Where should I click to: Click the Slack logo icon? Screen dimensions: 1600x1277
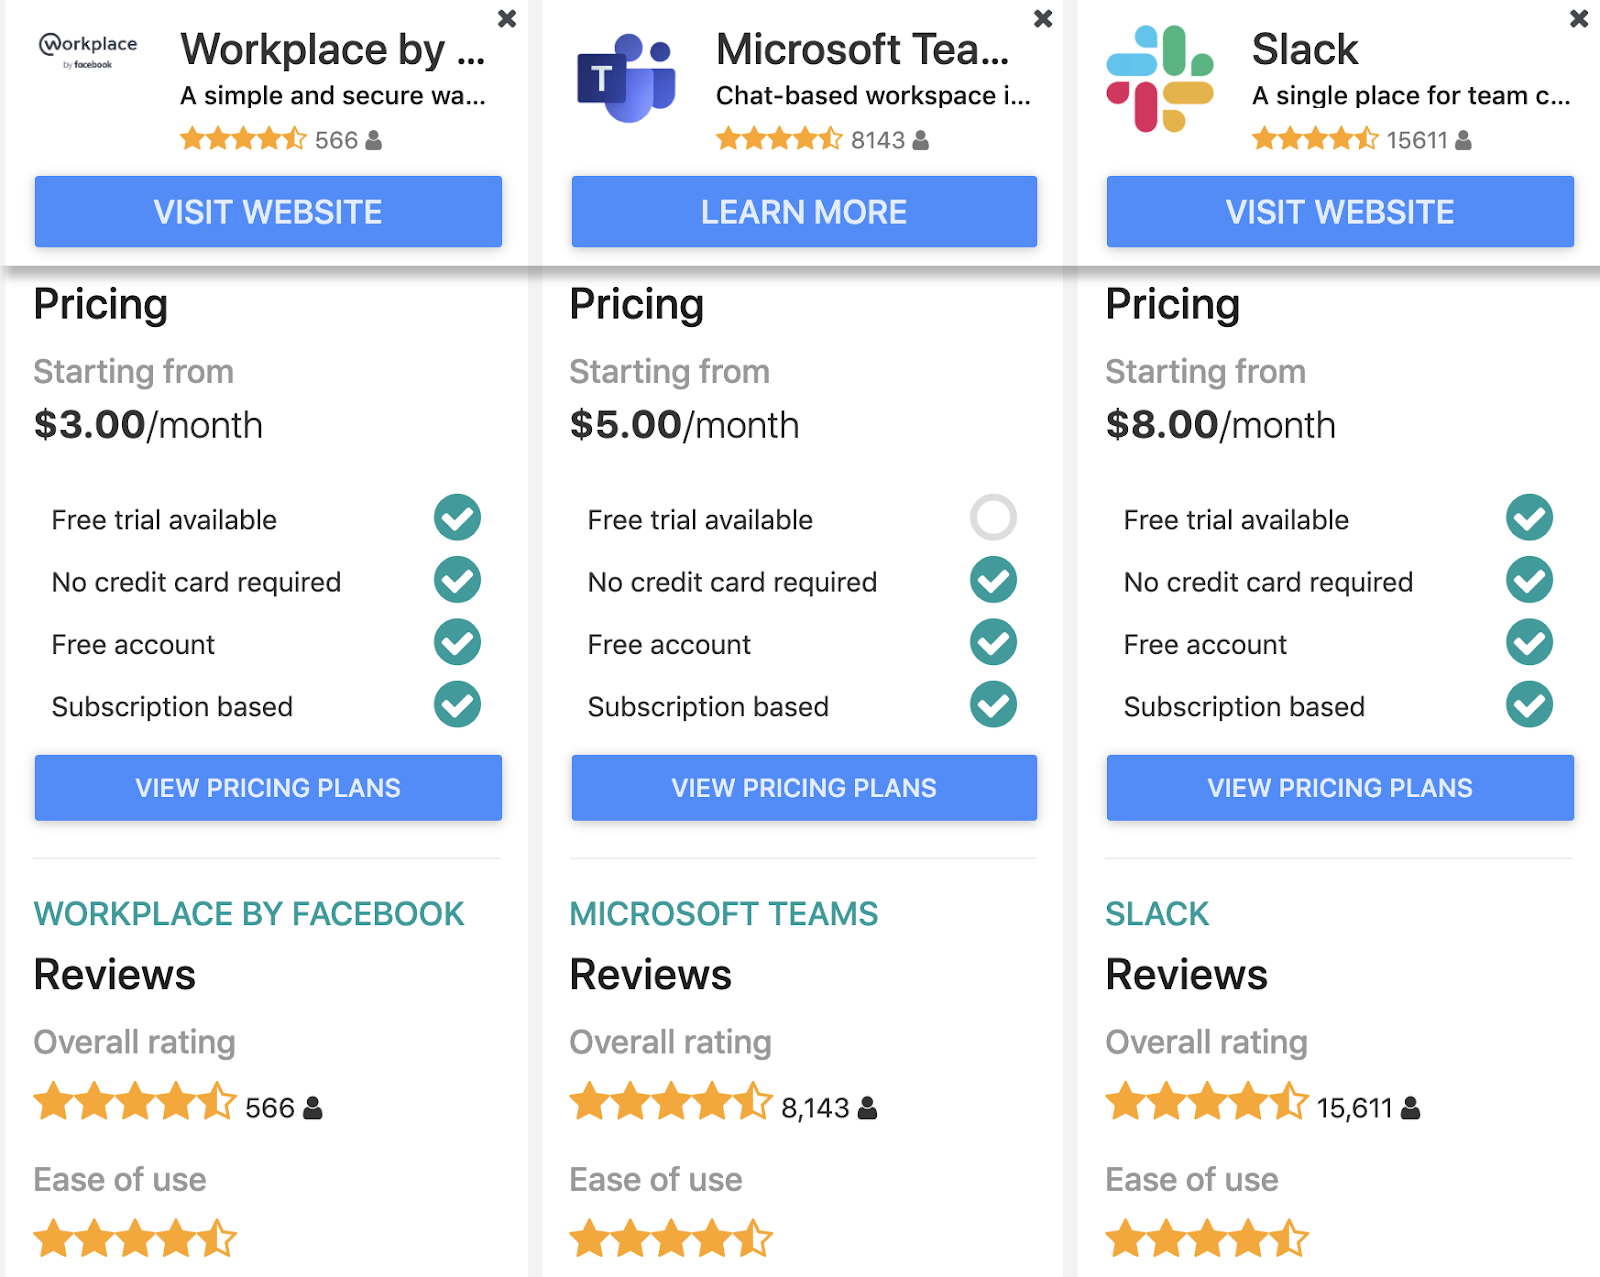click(x=1160, y=79)
